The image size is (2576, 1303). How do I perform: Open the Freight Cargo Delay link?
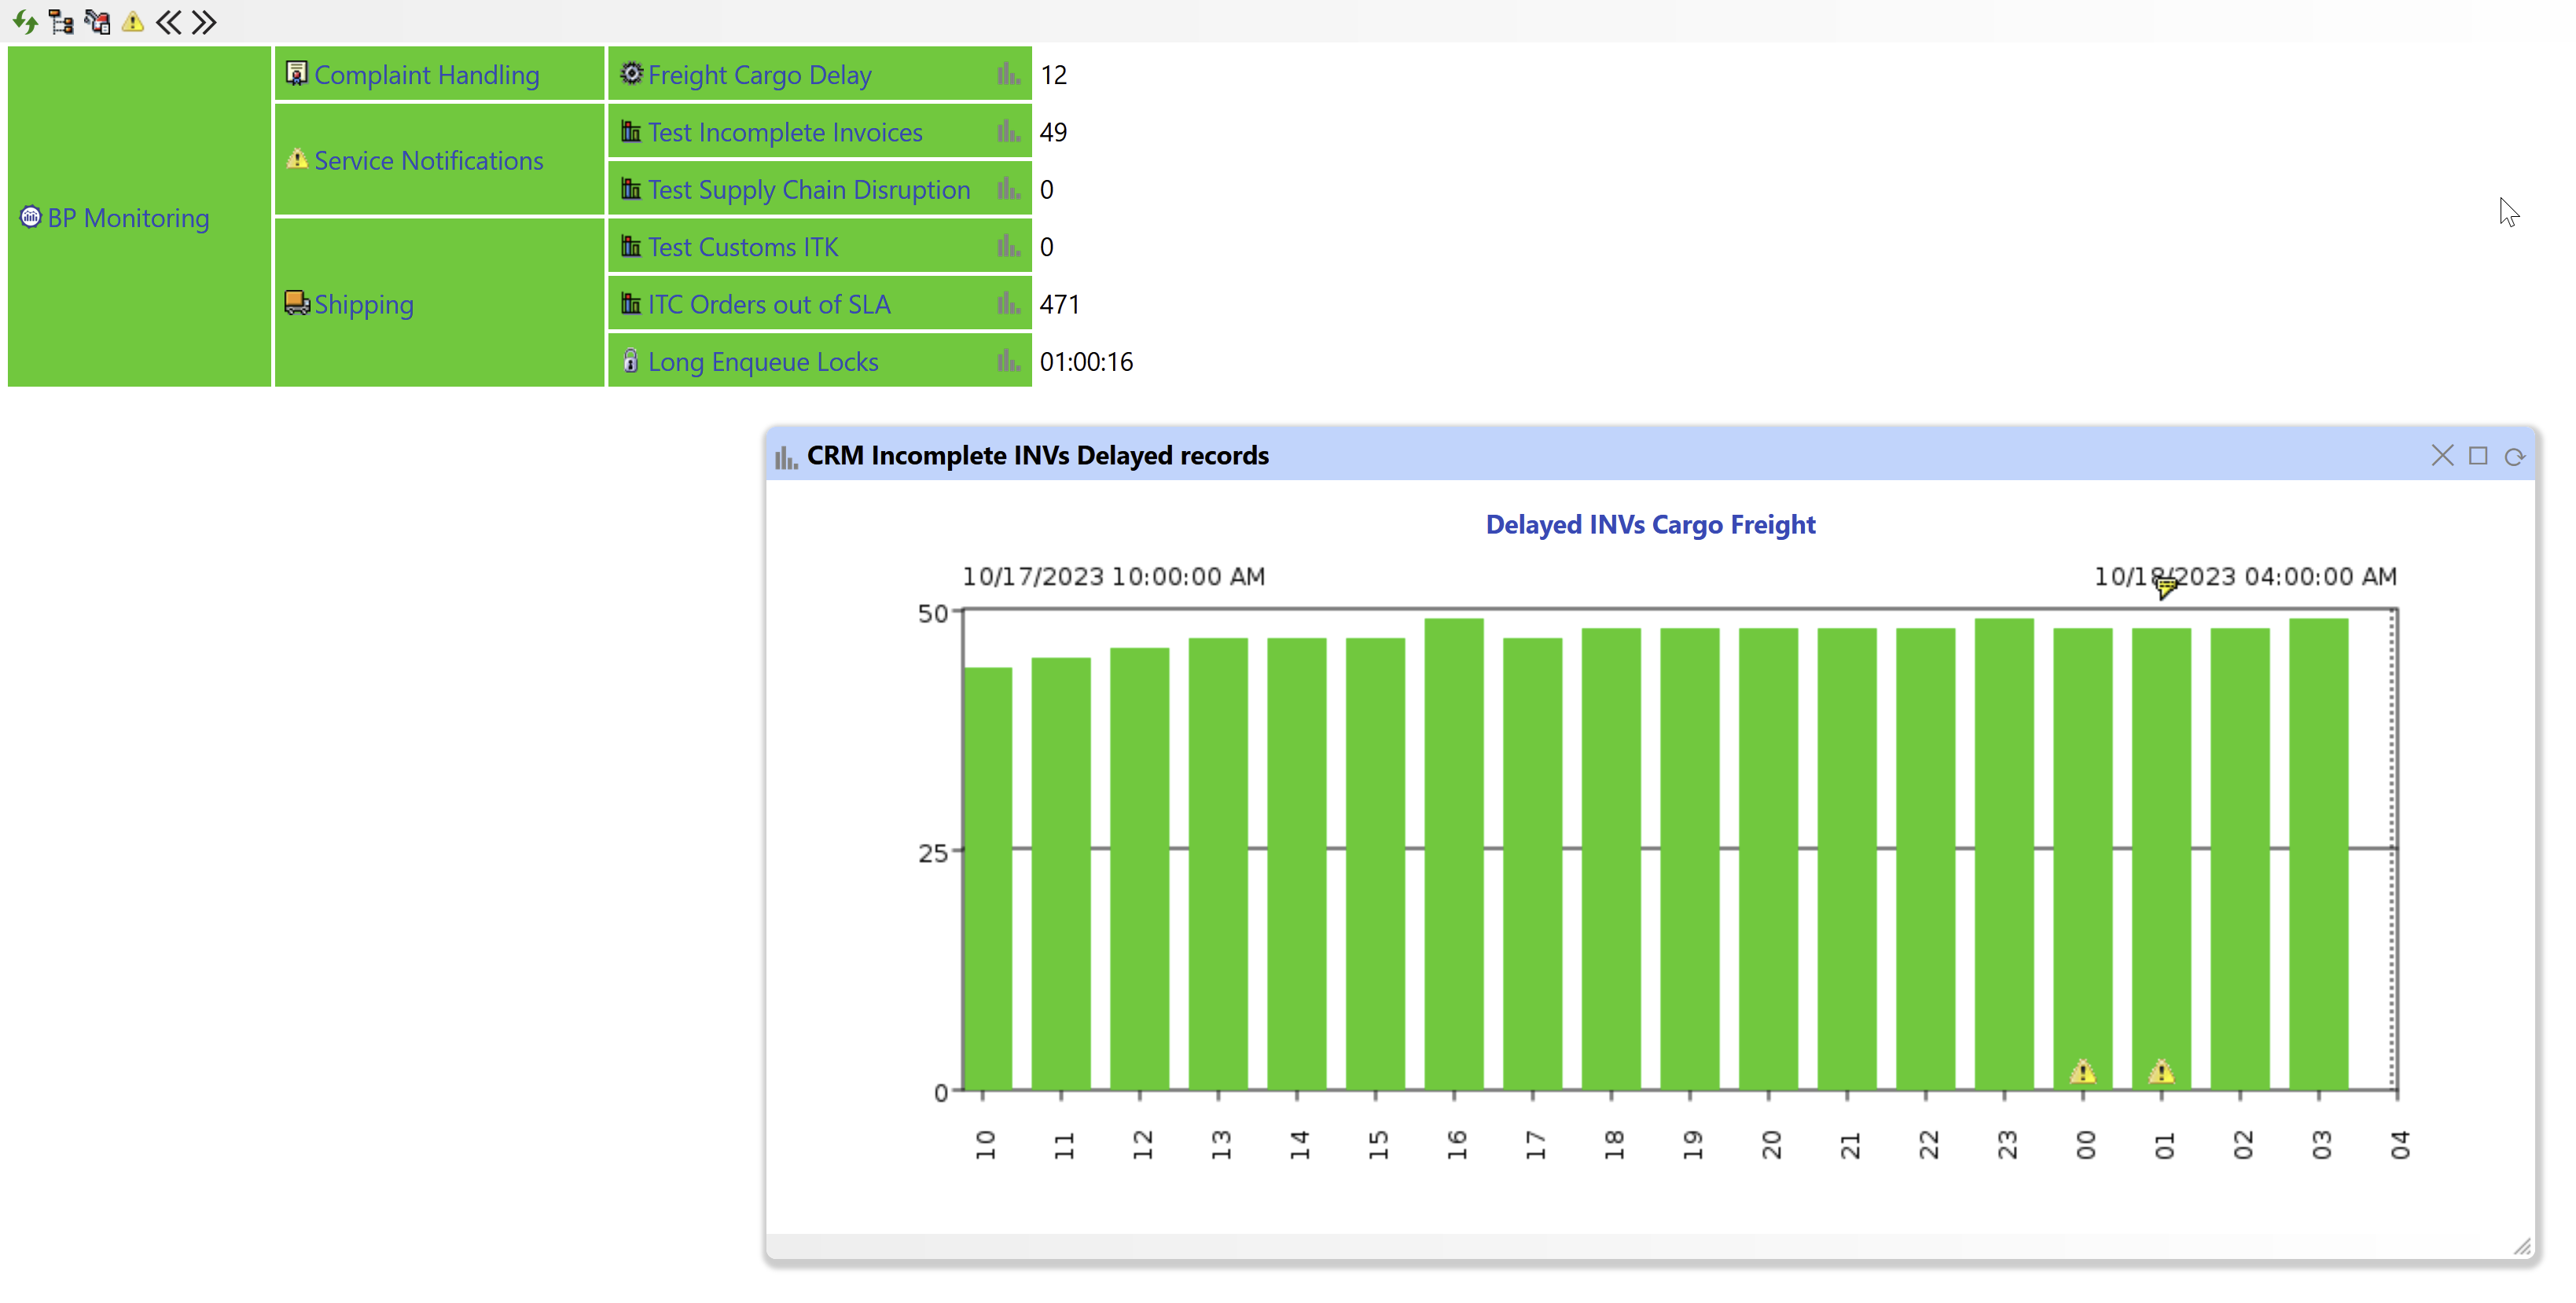tap(759, 73)
